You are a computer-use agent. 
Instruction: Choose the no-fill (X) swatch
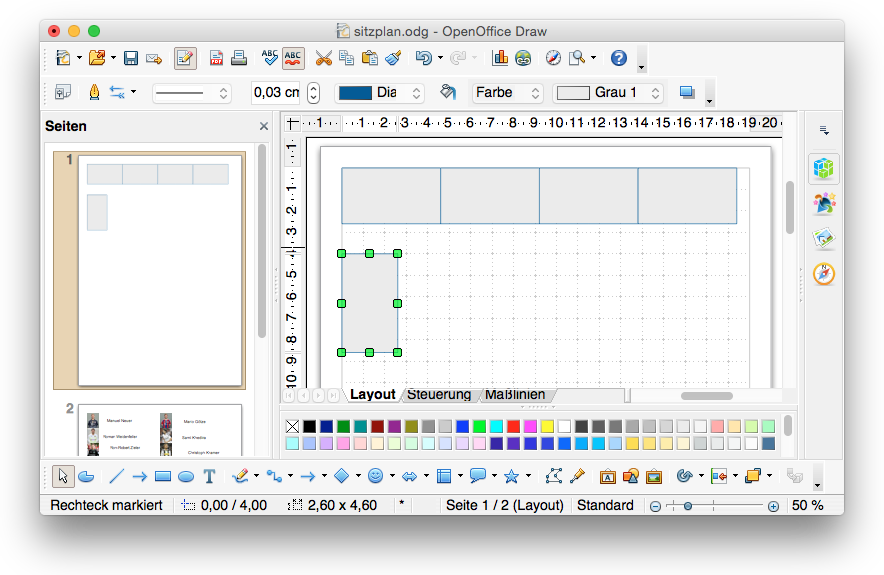point(293,426)
